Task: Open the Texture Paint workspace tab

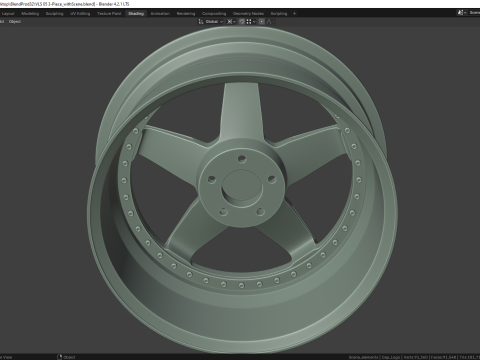Action: click(x=109, y=14)
